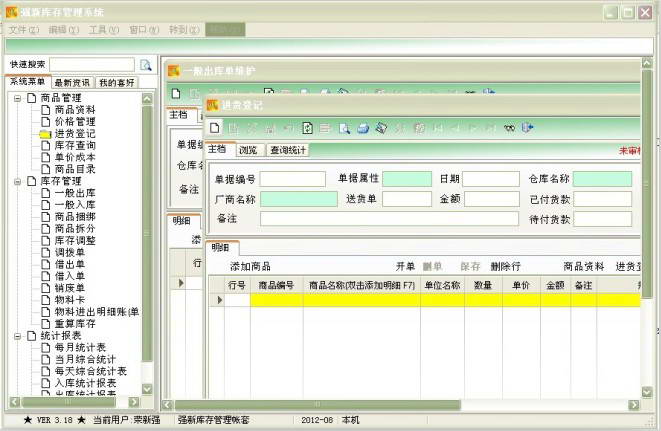Open 一般入库 tree item
The image size is (661, 431).
75,205
